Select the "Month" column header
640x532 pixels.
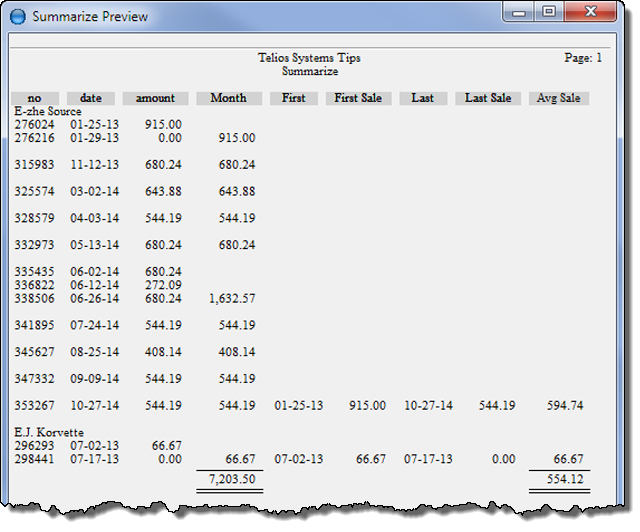(x=229, y=98)
